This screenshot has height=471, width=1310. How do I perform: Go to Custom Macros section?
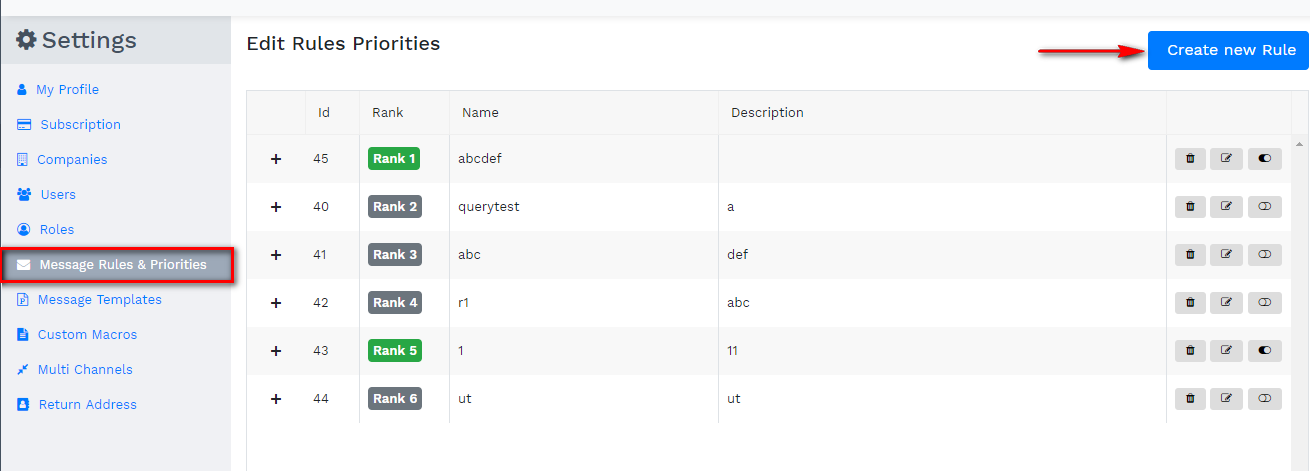(87, 335)
